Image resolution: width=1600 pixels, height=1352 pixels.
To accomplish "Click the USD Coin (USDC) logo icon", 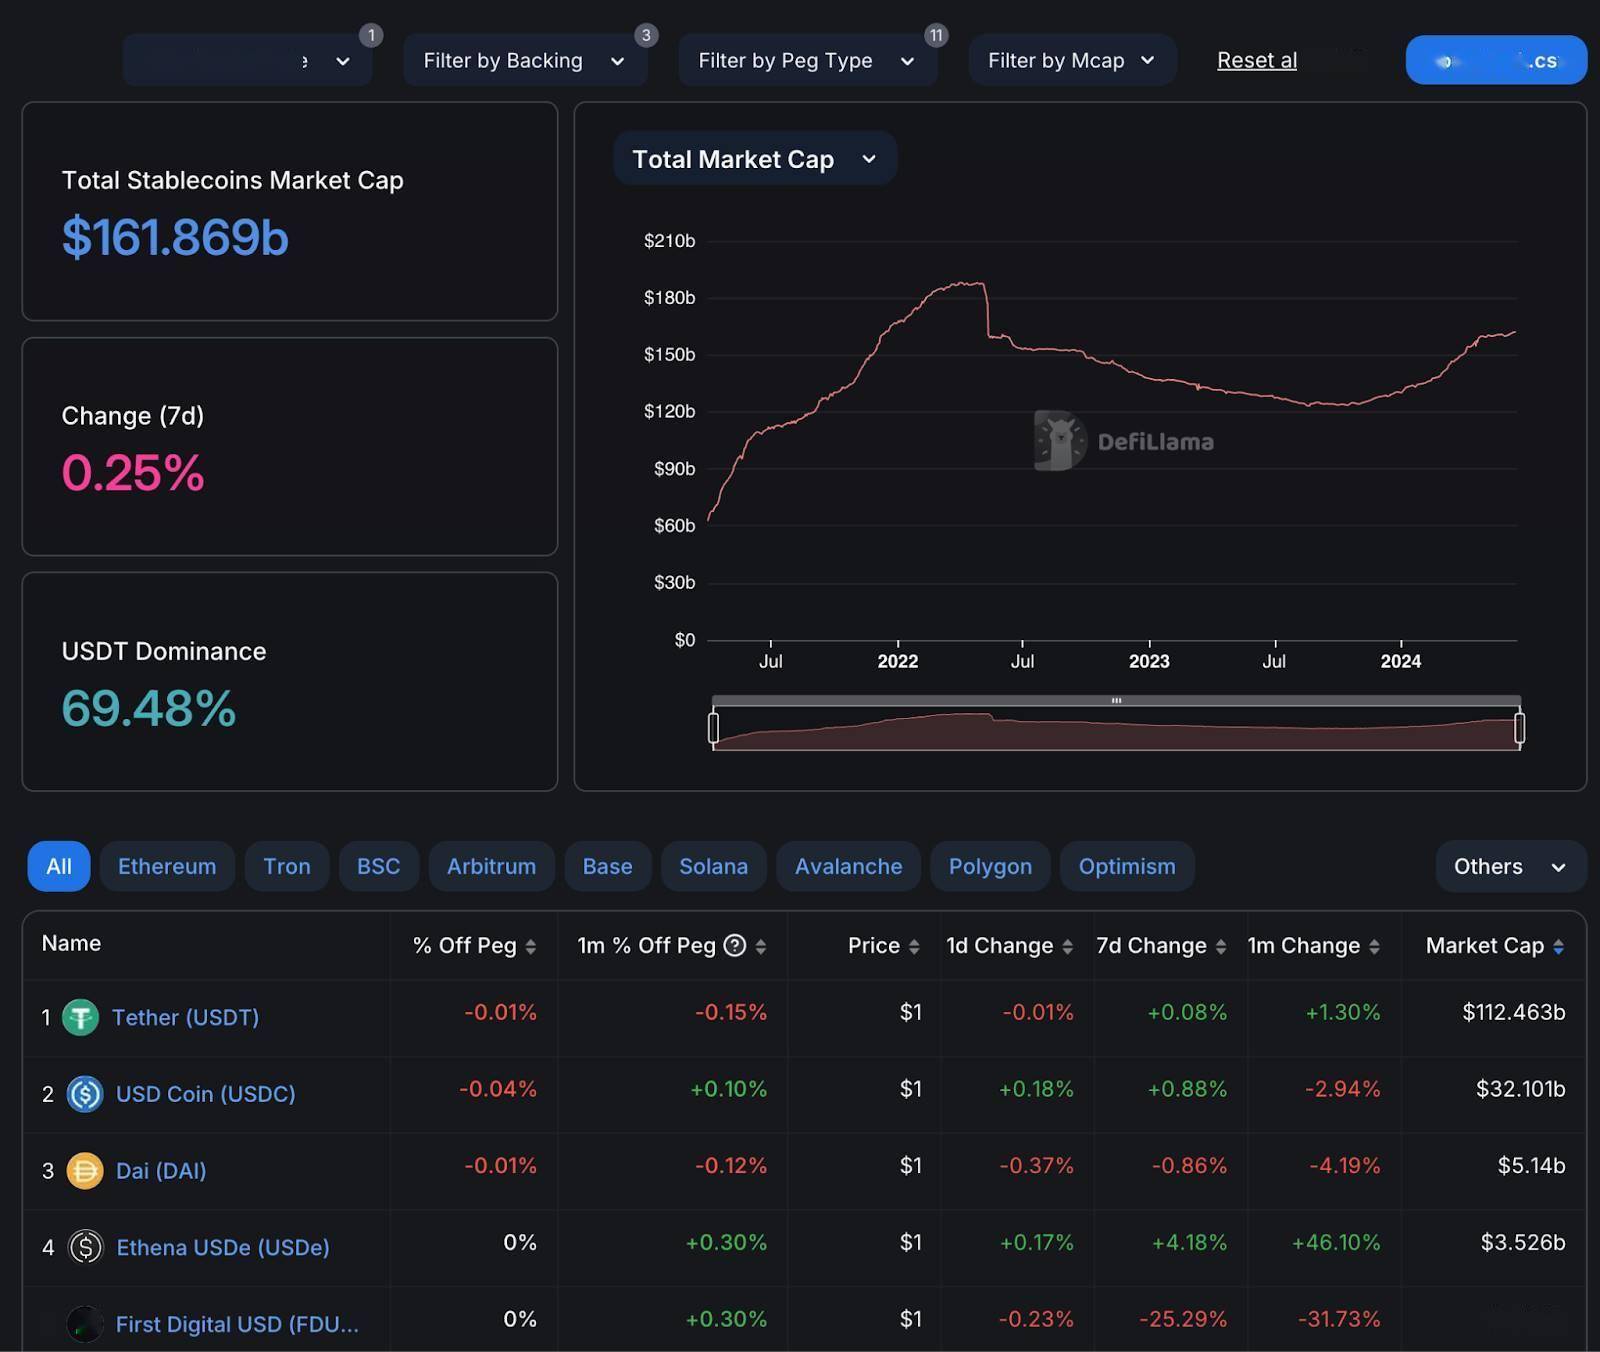I will pos(85,1094).
